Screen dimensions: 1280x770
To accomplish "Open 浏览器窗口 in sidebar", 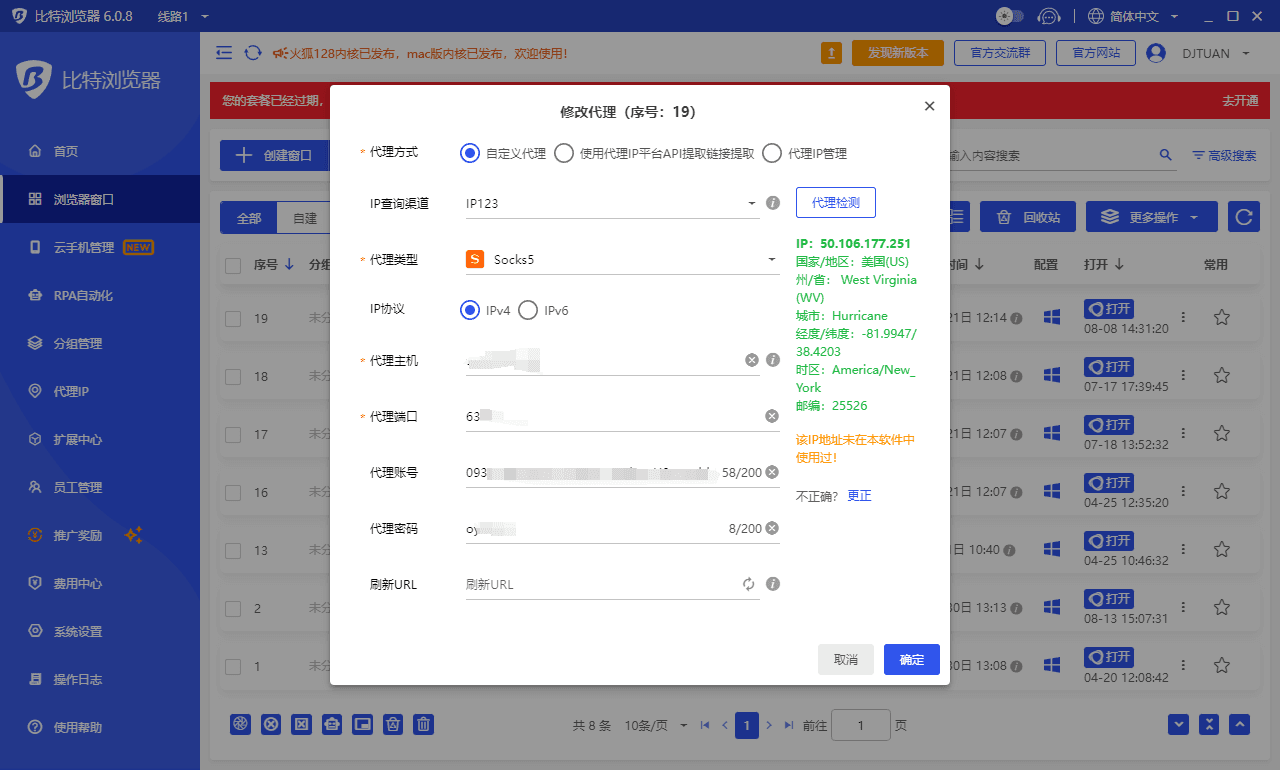I will tap(100, 199).
